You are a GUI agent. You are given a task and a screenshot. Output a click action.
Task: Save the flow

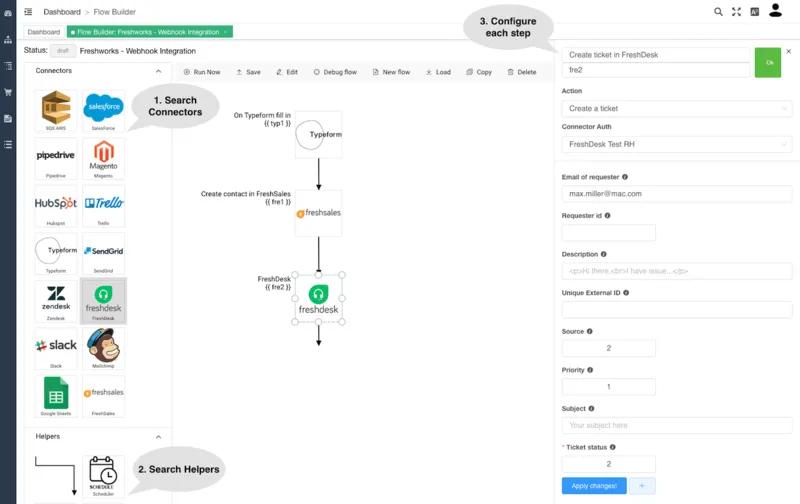click(248, 72)
